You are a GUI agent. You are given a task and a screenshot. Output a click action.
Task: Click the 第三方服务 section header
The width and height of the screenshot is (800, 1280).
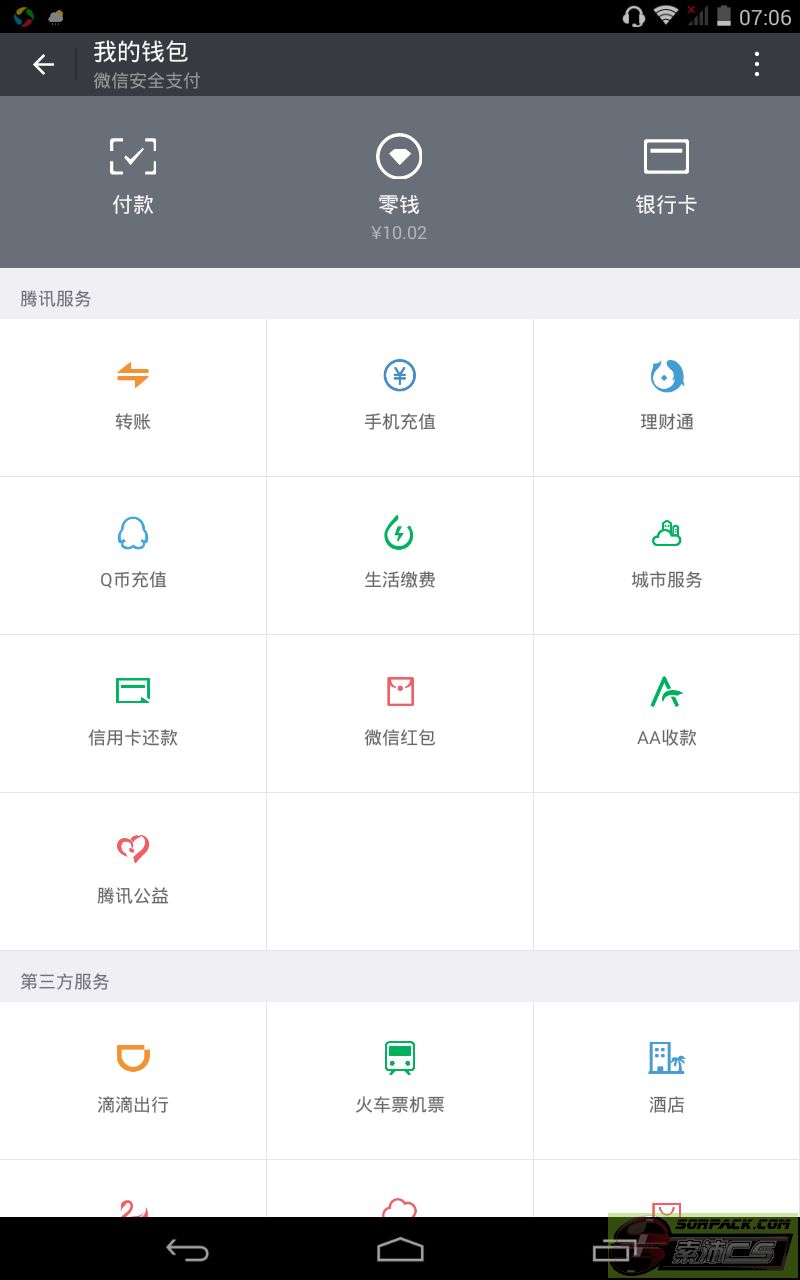[65, 982]
